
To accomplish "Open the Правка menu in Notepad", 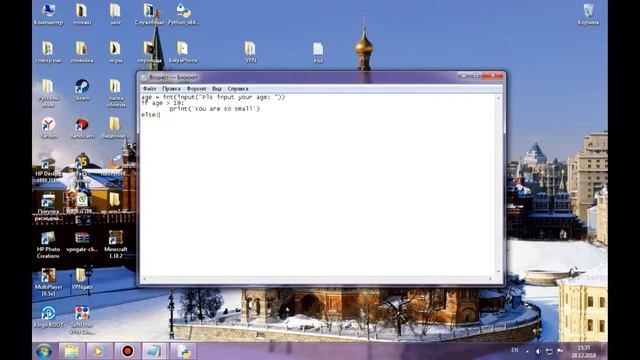I will [171, 89].
